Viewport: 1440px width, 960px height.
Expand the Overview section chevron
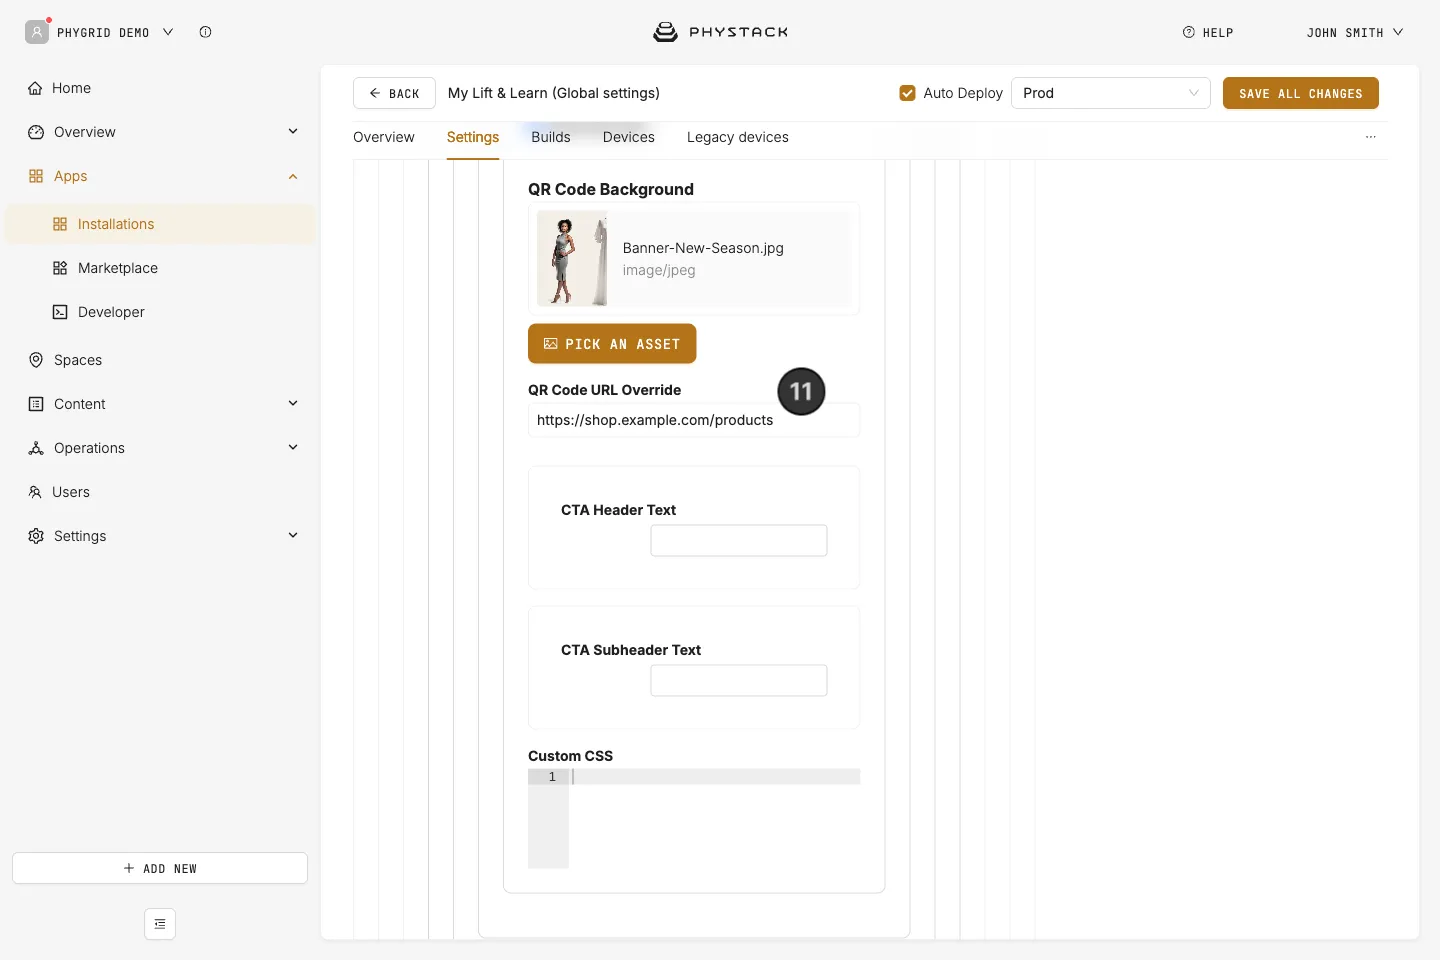(x=293, y=132)
